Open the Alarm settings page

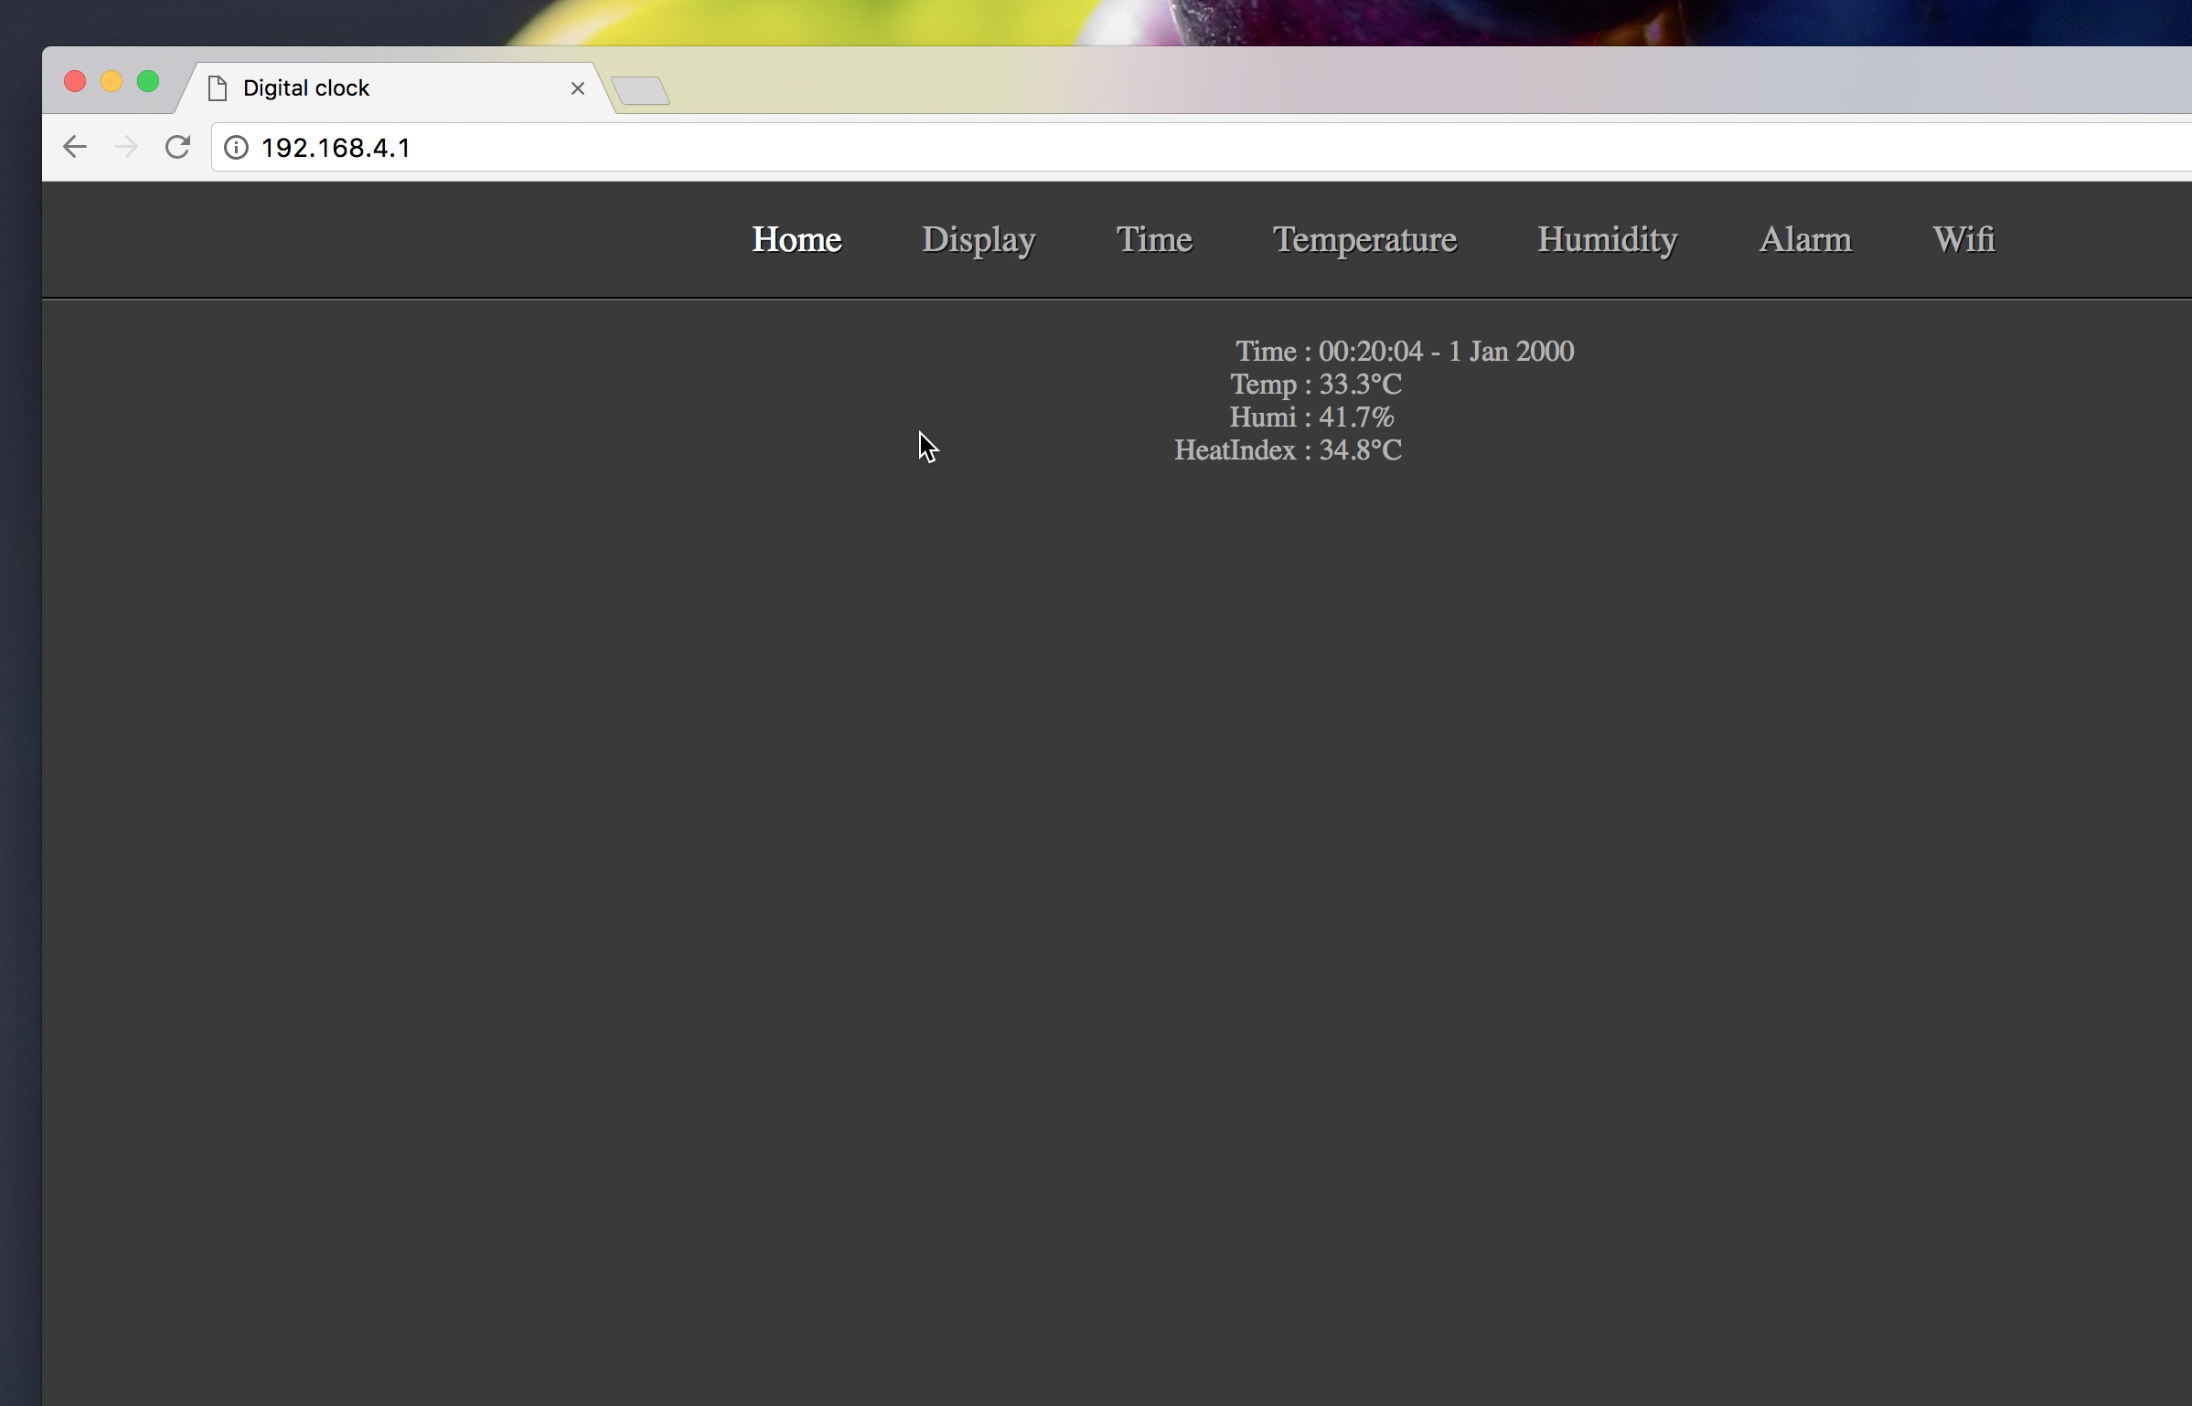point(1806,239)
